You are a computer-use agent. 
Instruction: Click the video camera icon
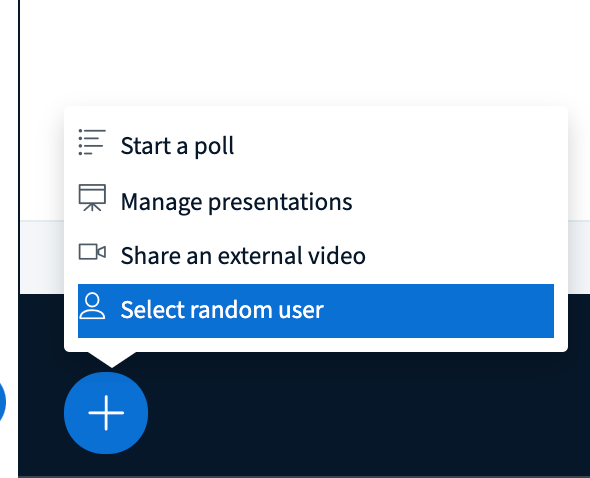[x=92, y=252]
